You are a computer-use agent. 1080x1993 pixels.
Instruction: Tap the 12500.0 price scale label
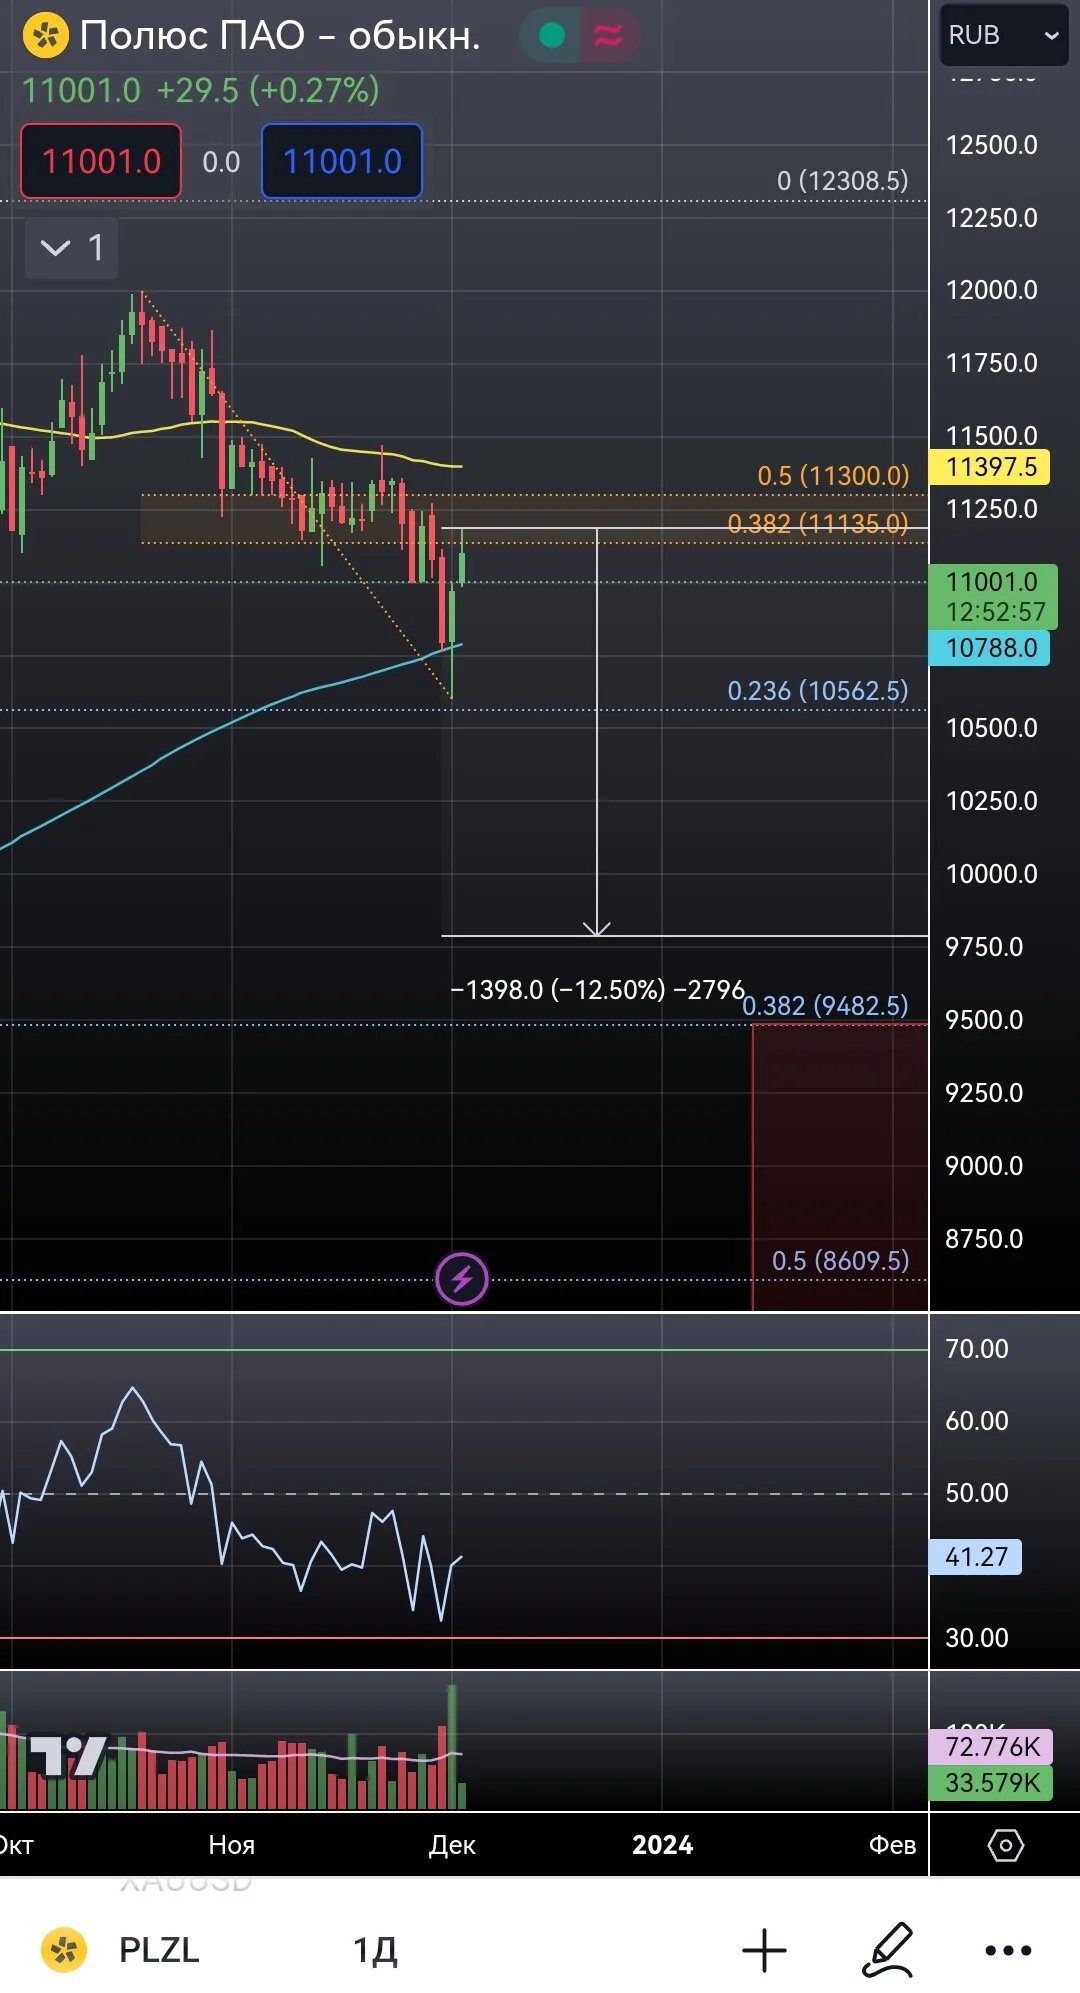(992, 145)
